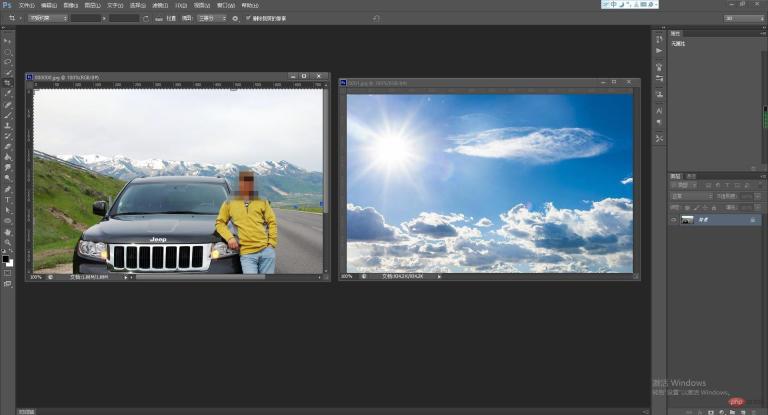Click the lock icon on Background layer
Viewport: 768px width, 415px height.
(752, 219)
